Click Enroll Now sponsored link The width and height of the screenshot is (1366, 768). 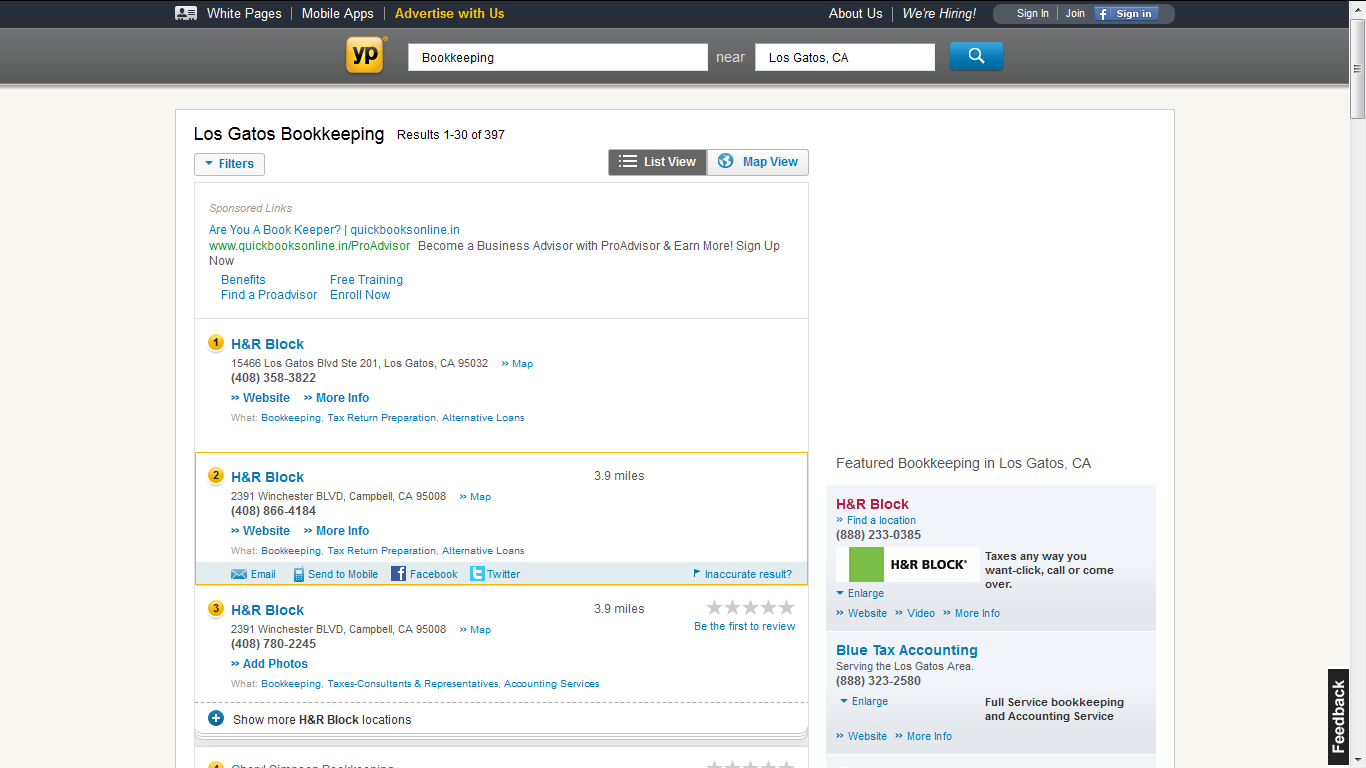tap(360, 295)
